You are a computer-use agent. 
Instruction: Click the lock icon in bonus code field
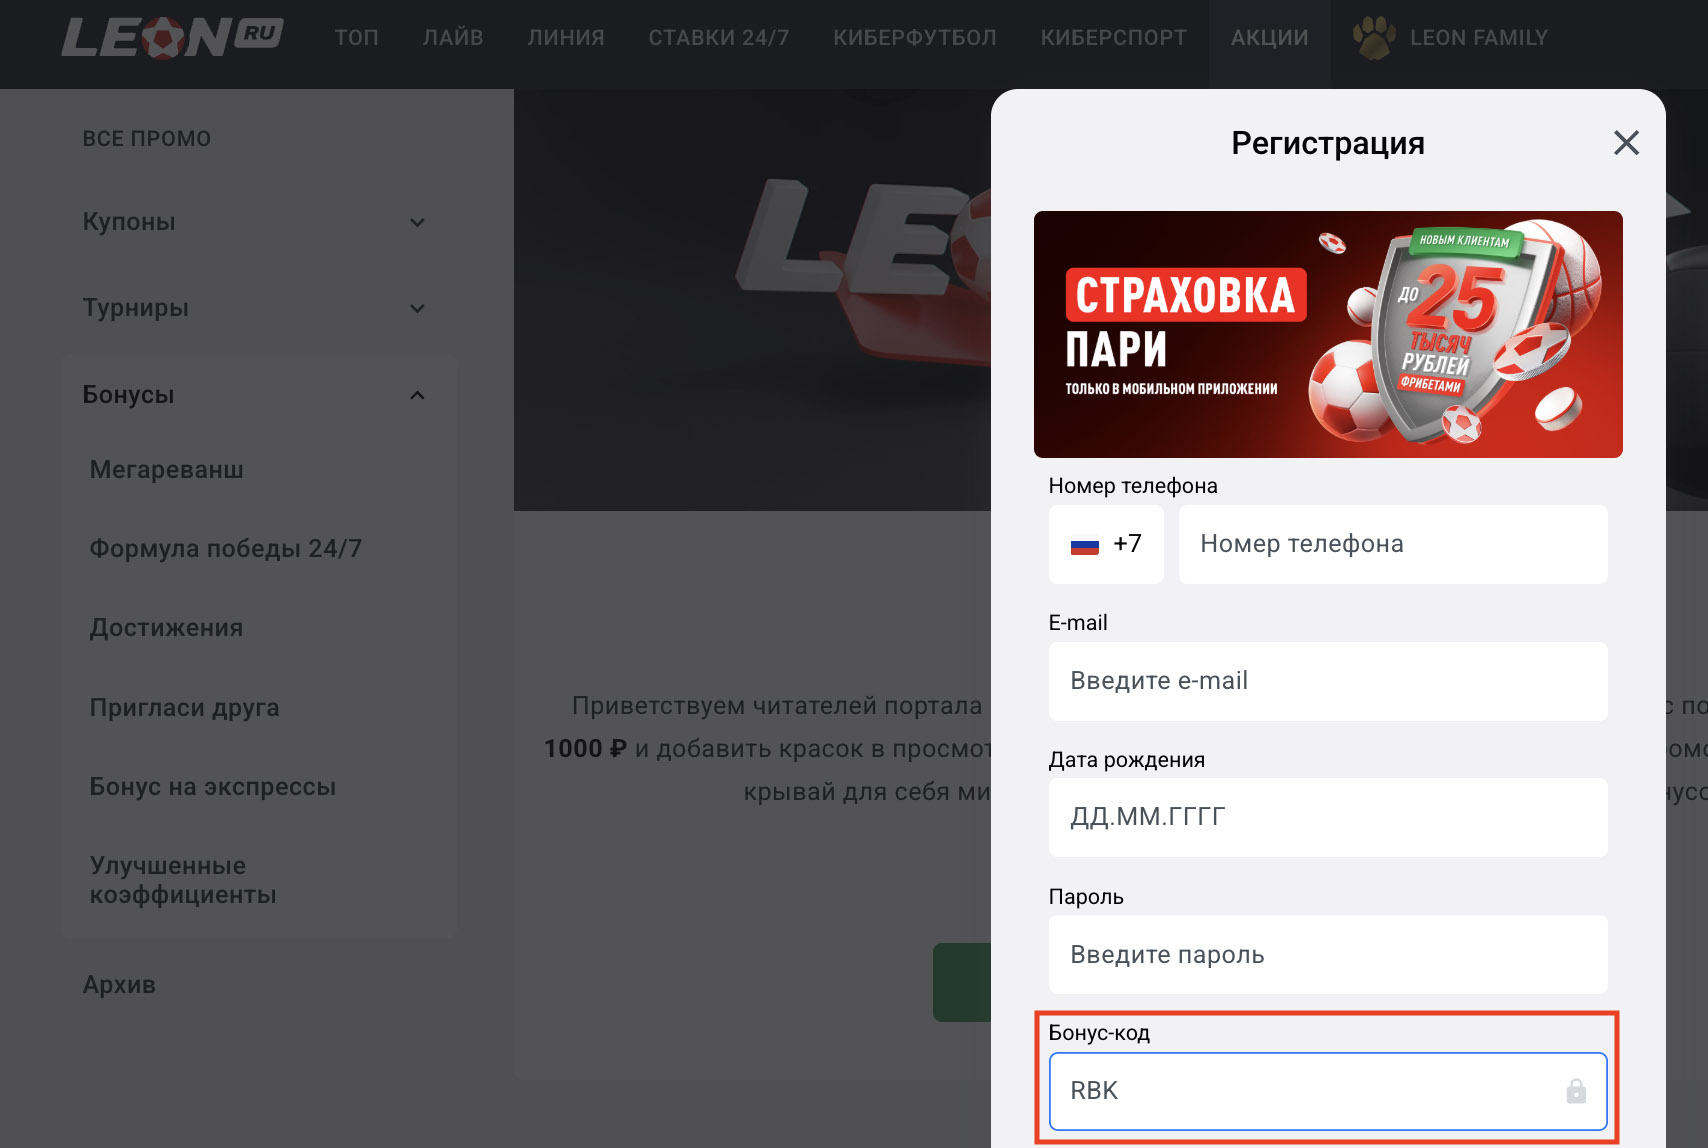[1576, 1091]
